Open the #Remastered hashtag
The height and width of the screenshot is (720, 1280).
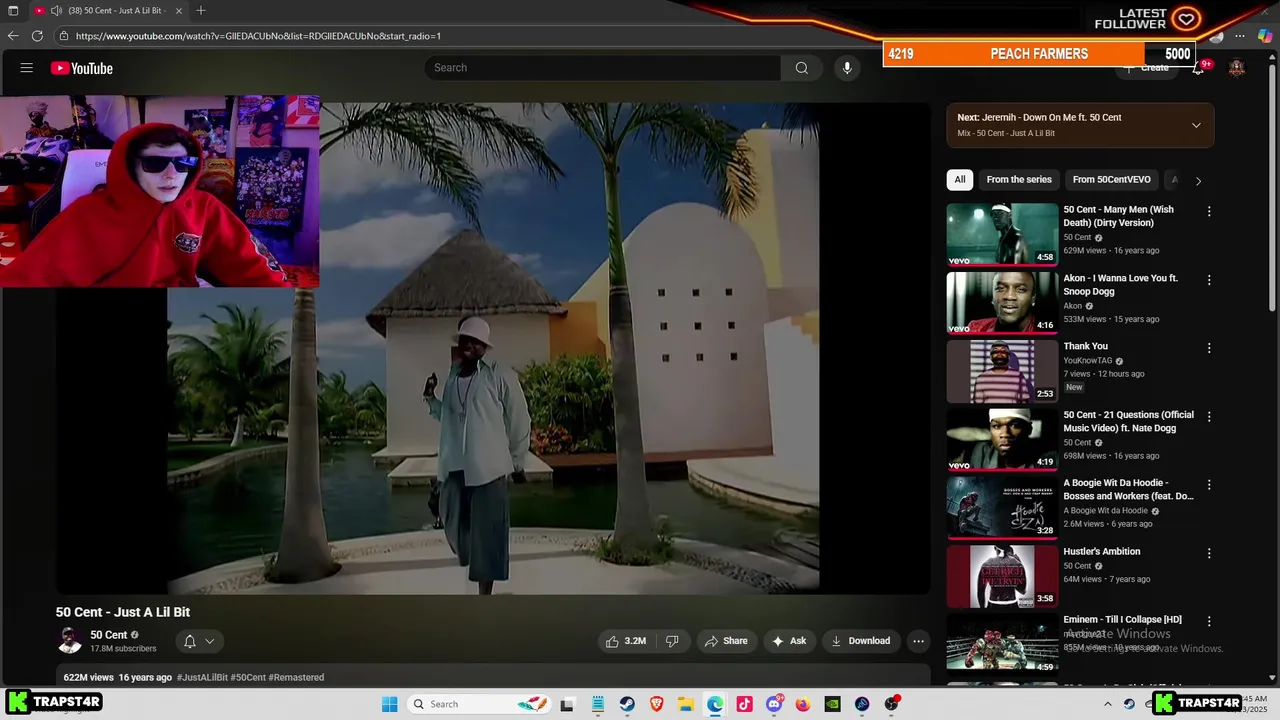coord(296,677)
